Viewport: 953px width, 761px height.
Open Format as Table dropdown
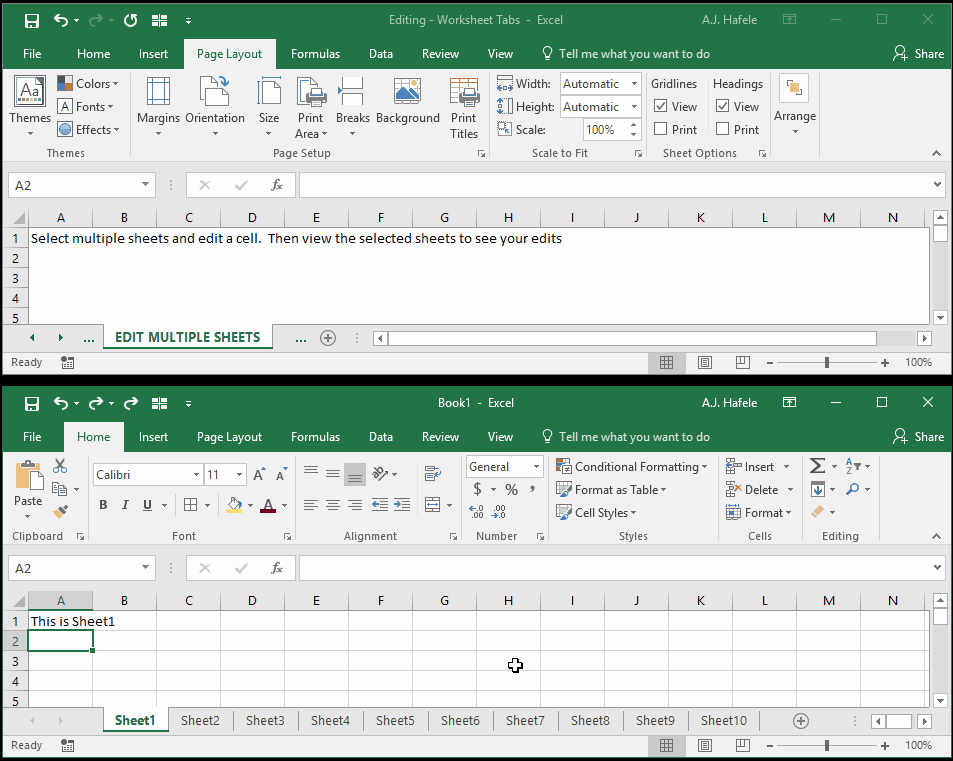coord(611,489)
